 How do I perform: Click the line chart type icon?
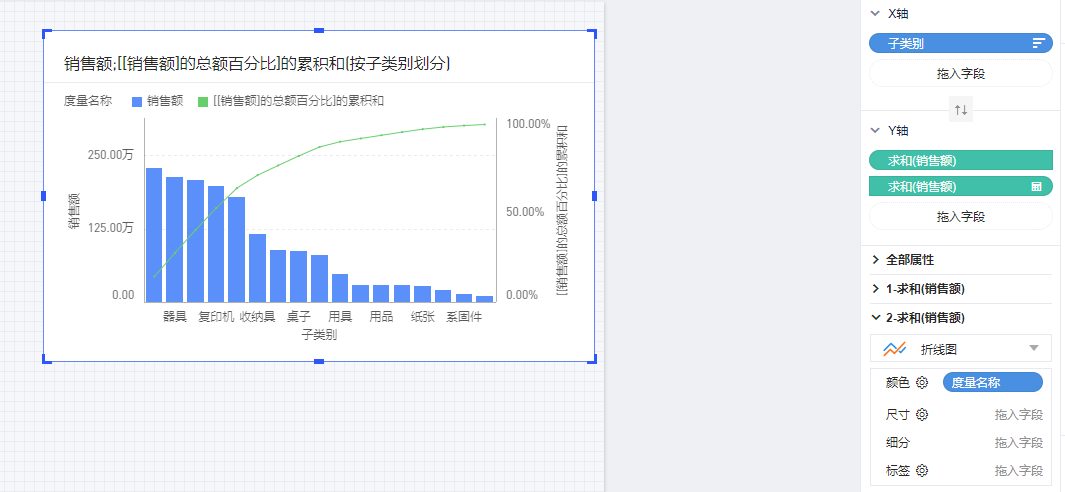pyautogui.click(x=895, y=348)
